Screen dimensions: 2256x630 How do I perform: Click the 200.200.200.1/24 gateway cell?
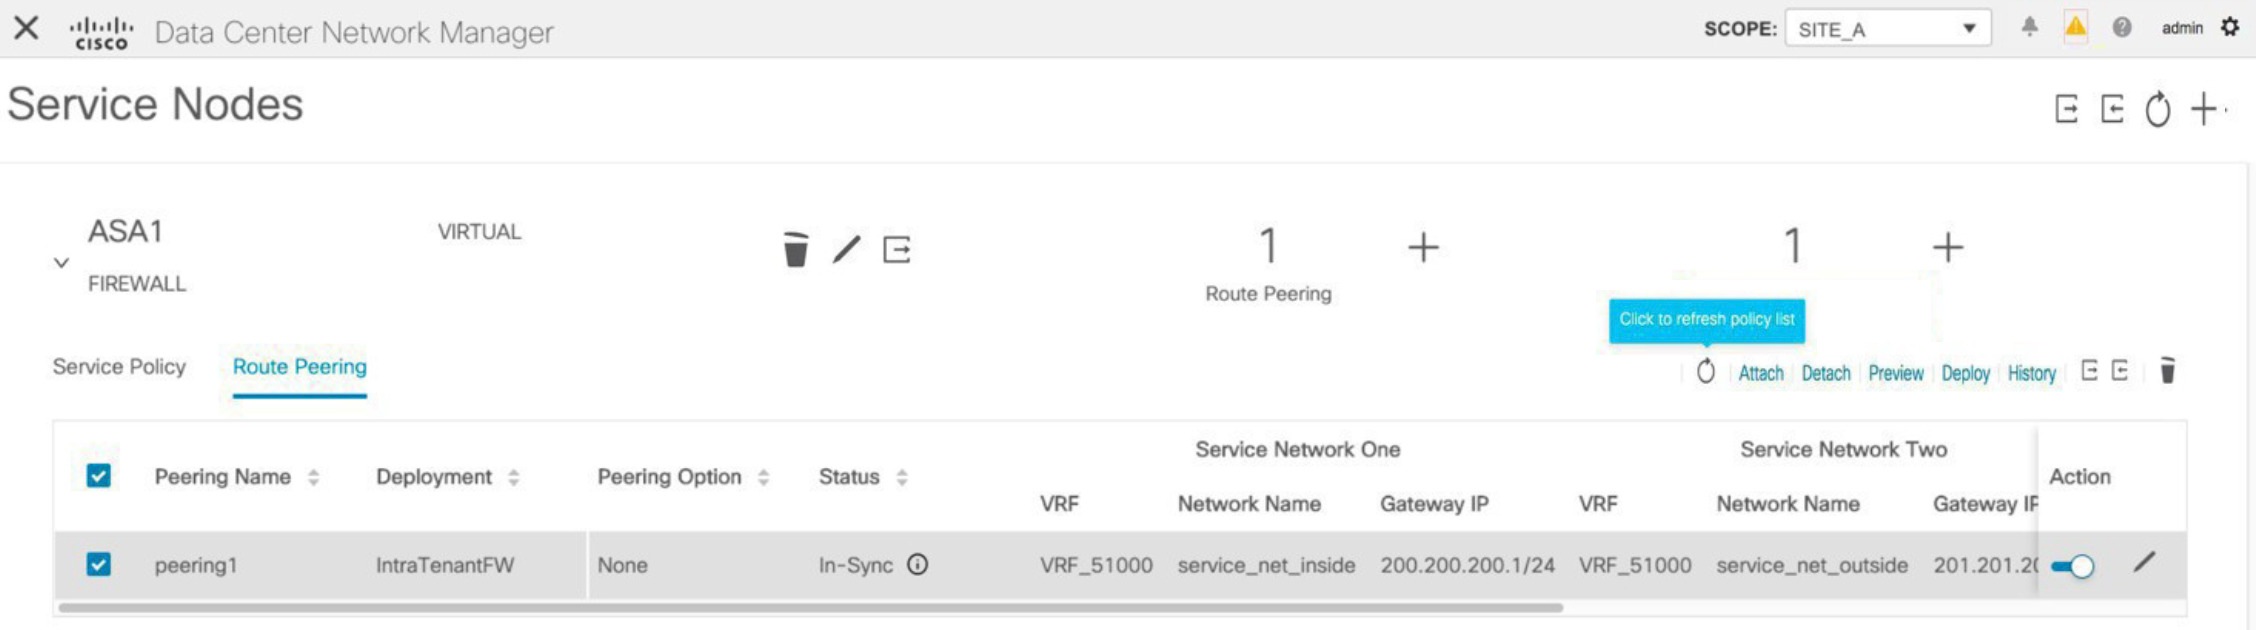point(1467,565)
